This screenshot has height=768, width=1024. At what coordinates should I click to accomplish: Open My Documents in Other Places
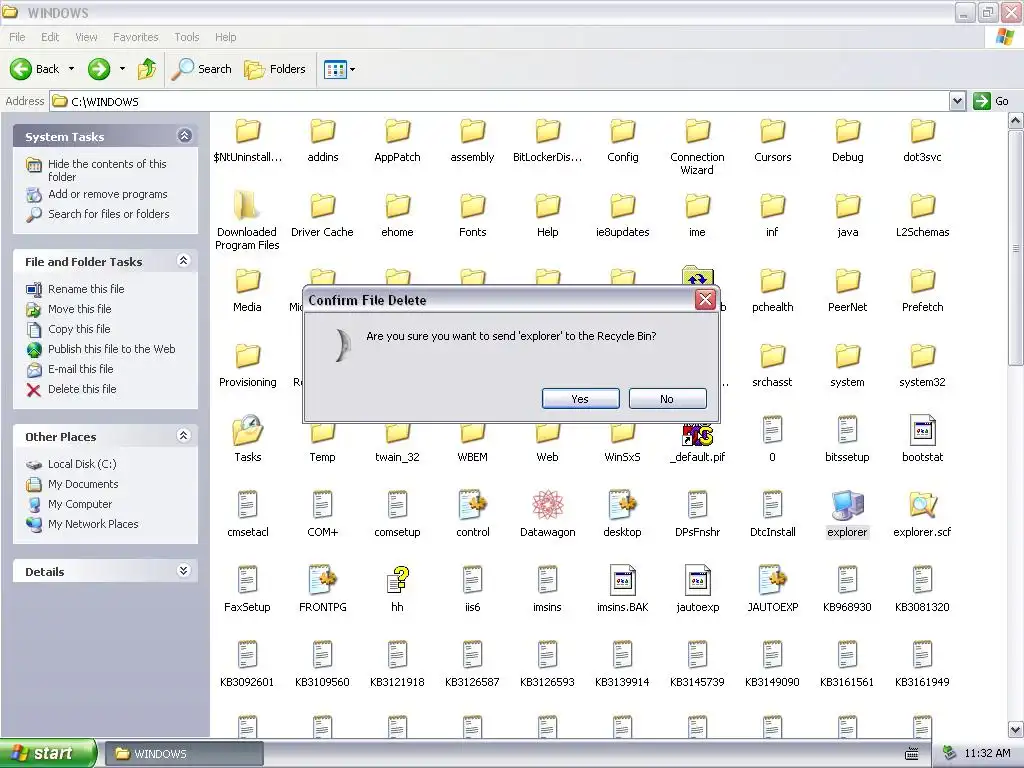pos(83,484)
